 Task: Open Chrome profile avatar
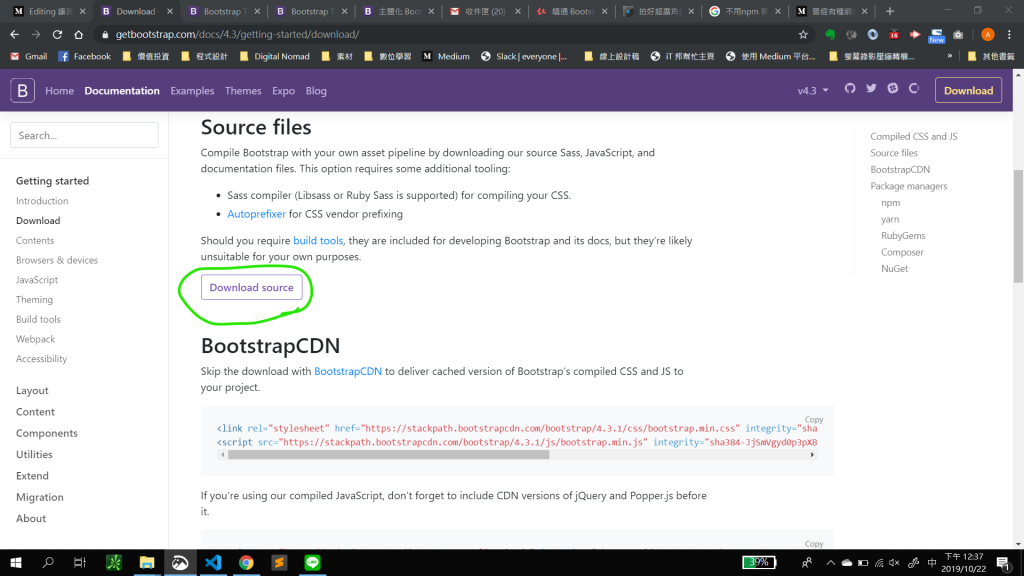pyautogui.click(x=987, y=34)
